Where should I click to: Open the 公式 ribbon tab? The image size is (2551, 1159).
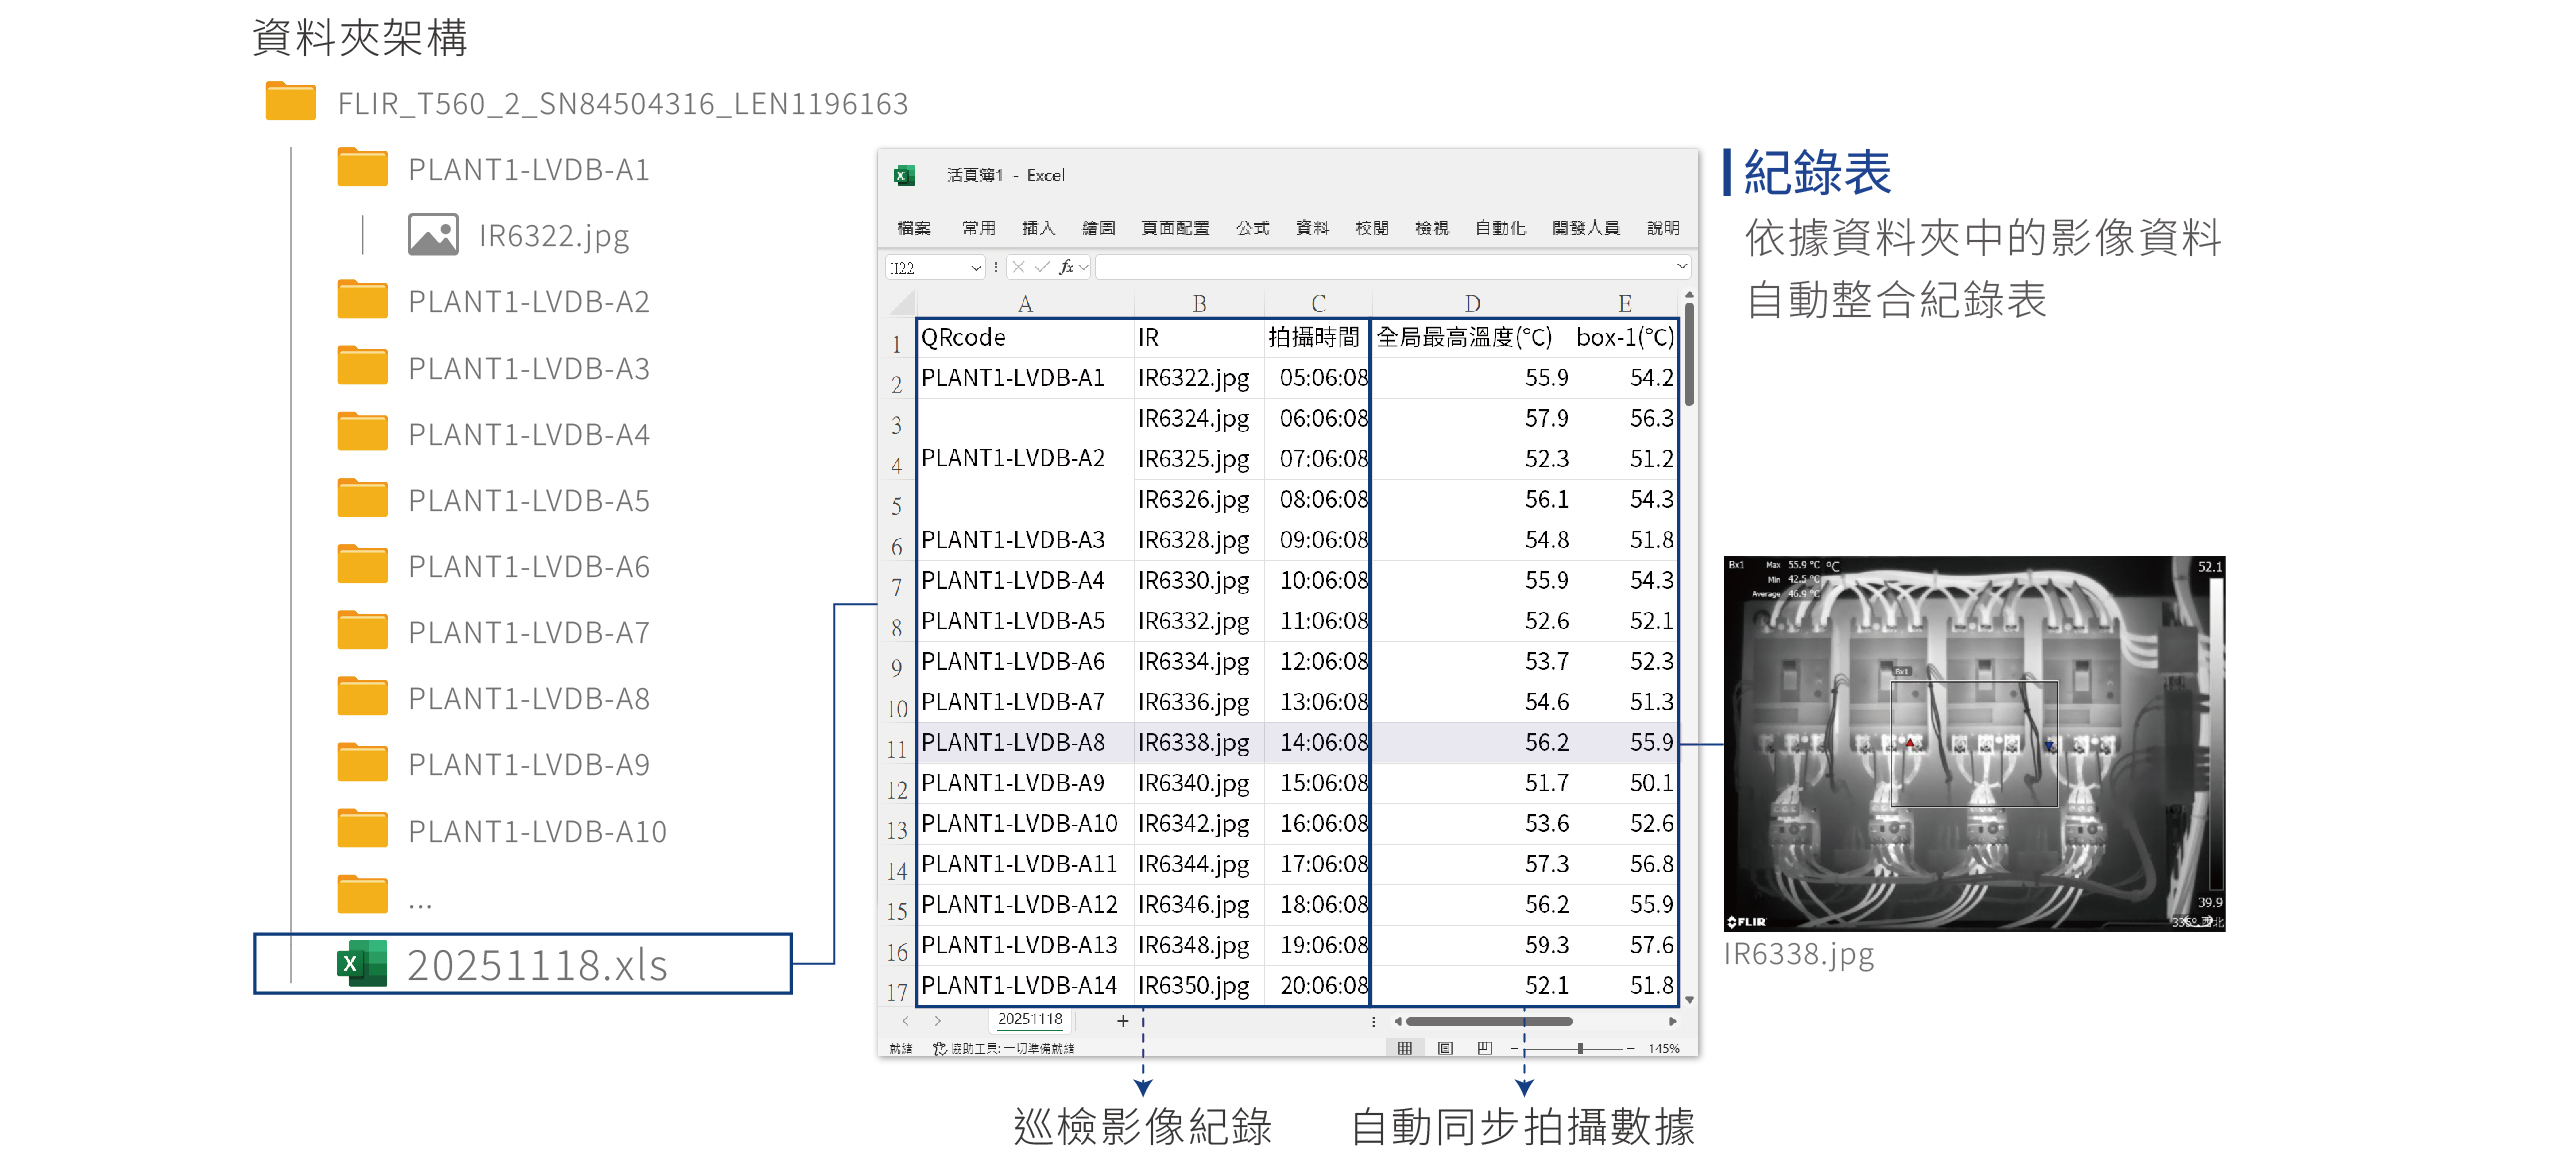click(x=1251, y=228)
